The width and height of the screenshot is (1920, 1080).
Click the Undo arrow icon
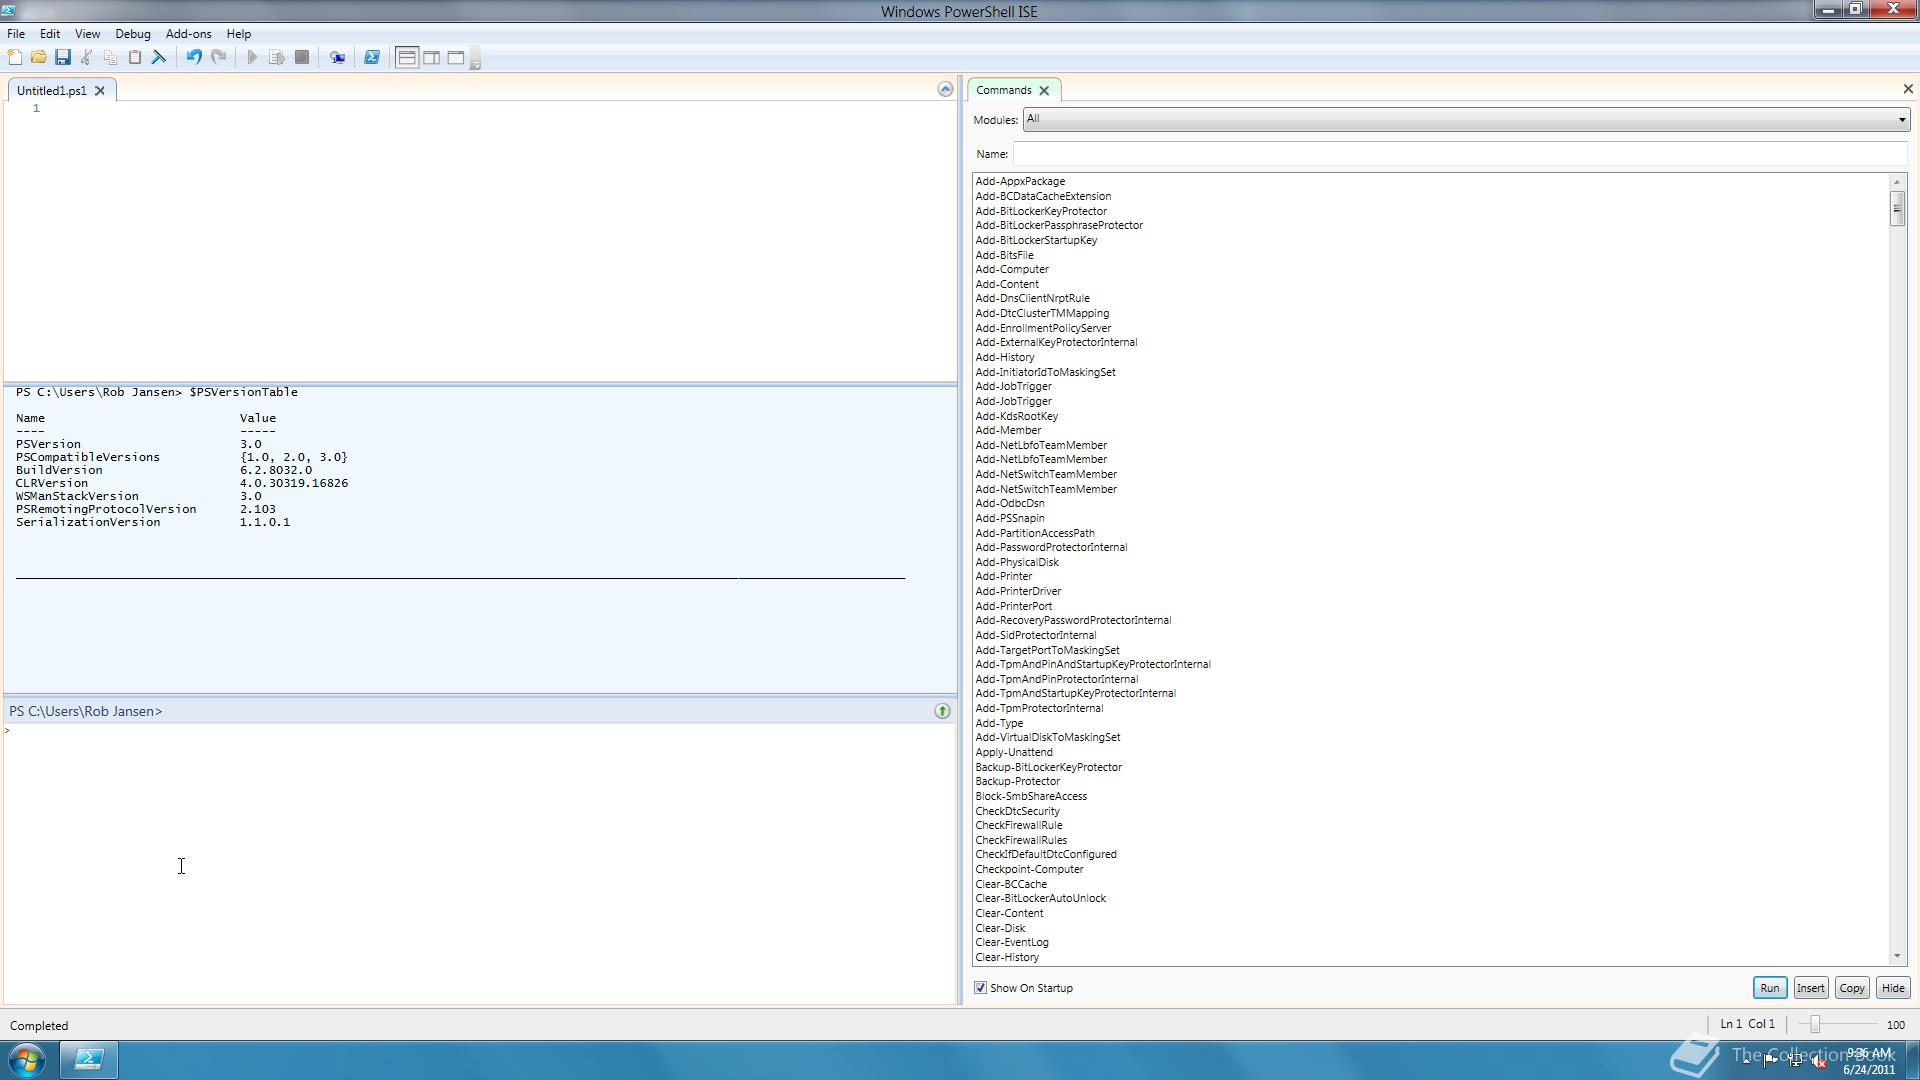[194, 58]
